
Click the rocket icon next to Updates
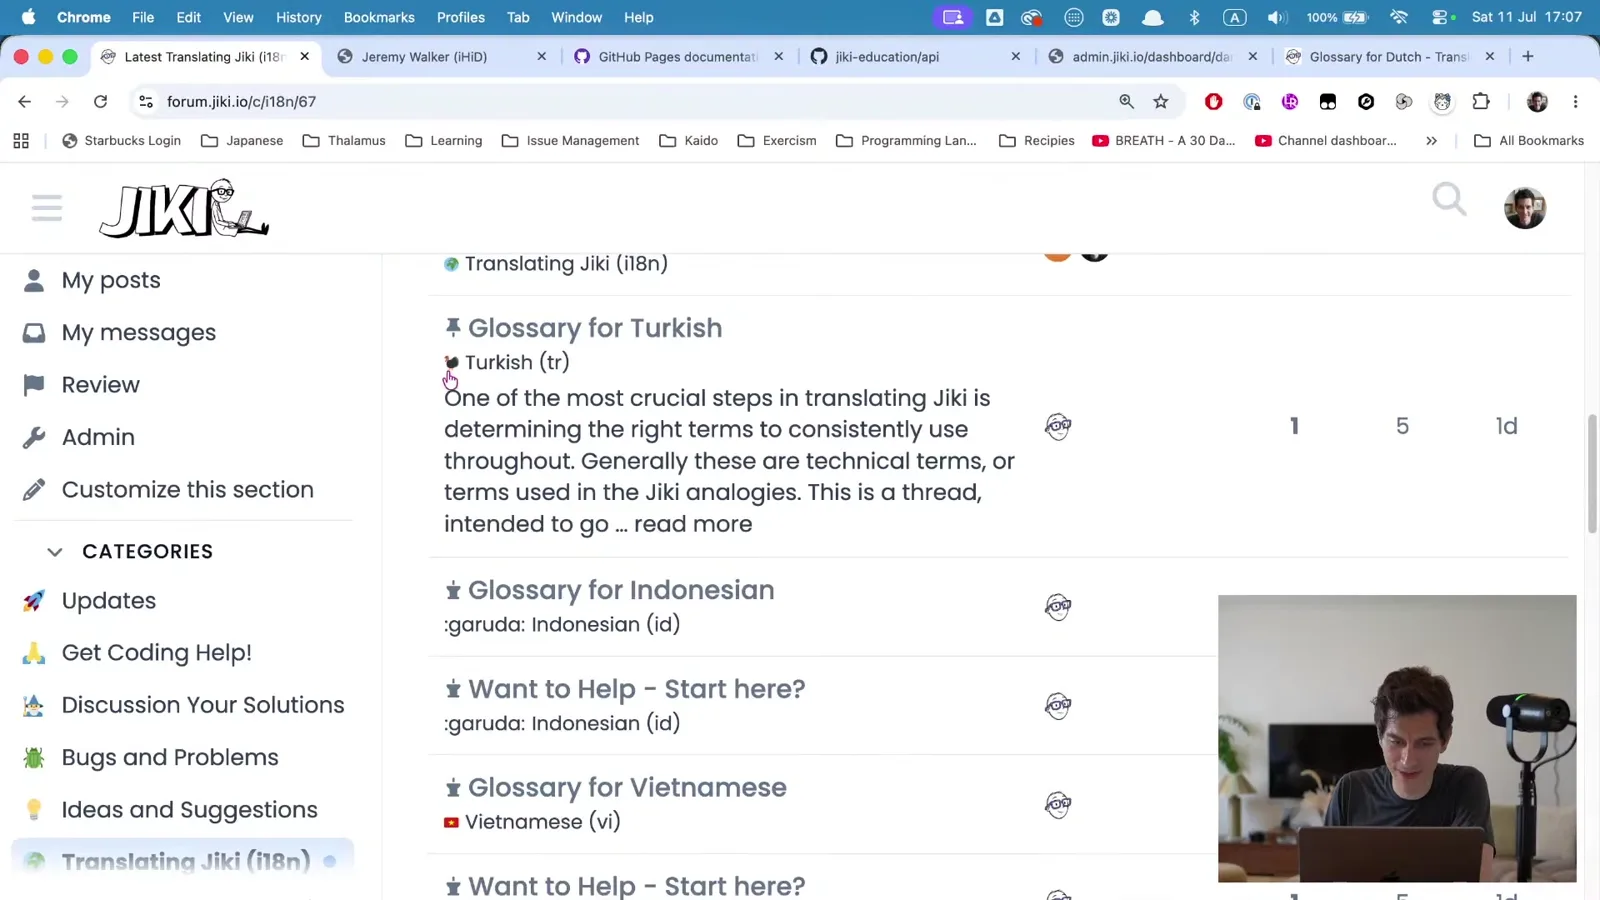tap(34, 601)
